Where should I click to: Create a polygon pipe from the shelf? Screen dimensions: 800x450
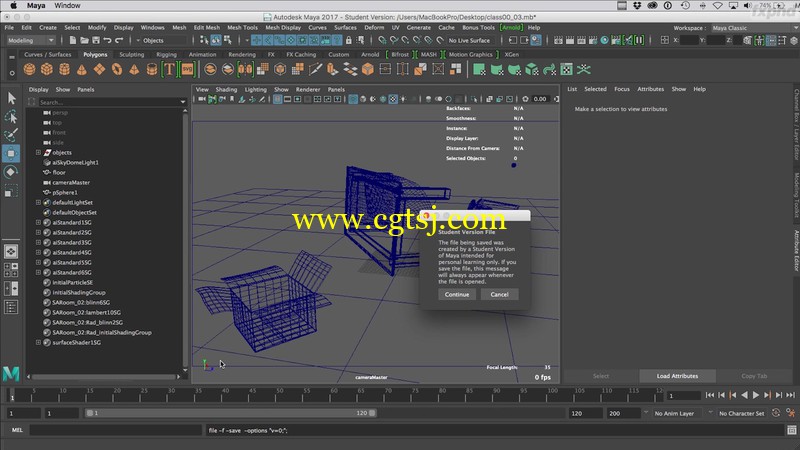coord(152,69)
